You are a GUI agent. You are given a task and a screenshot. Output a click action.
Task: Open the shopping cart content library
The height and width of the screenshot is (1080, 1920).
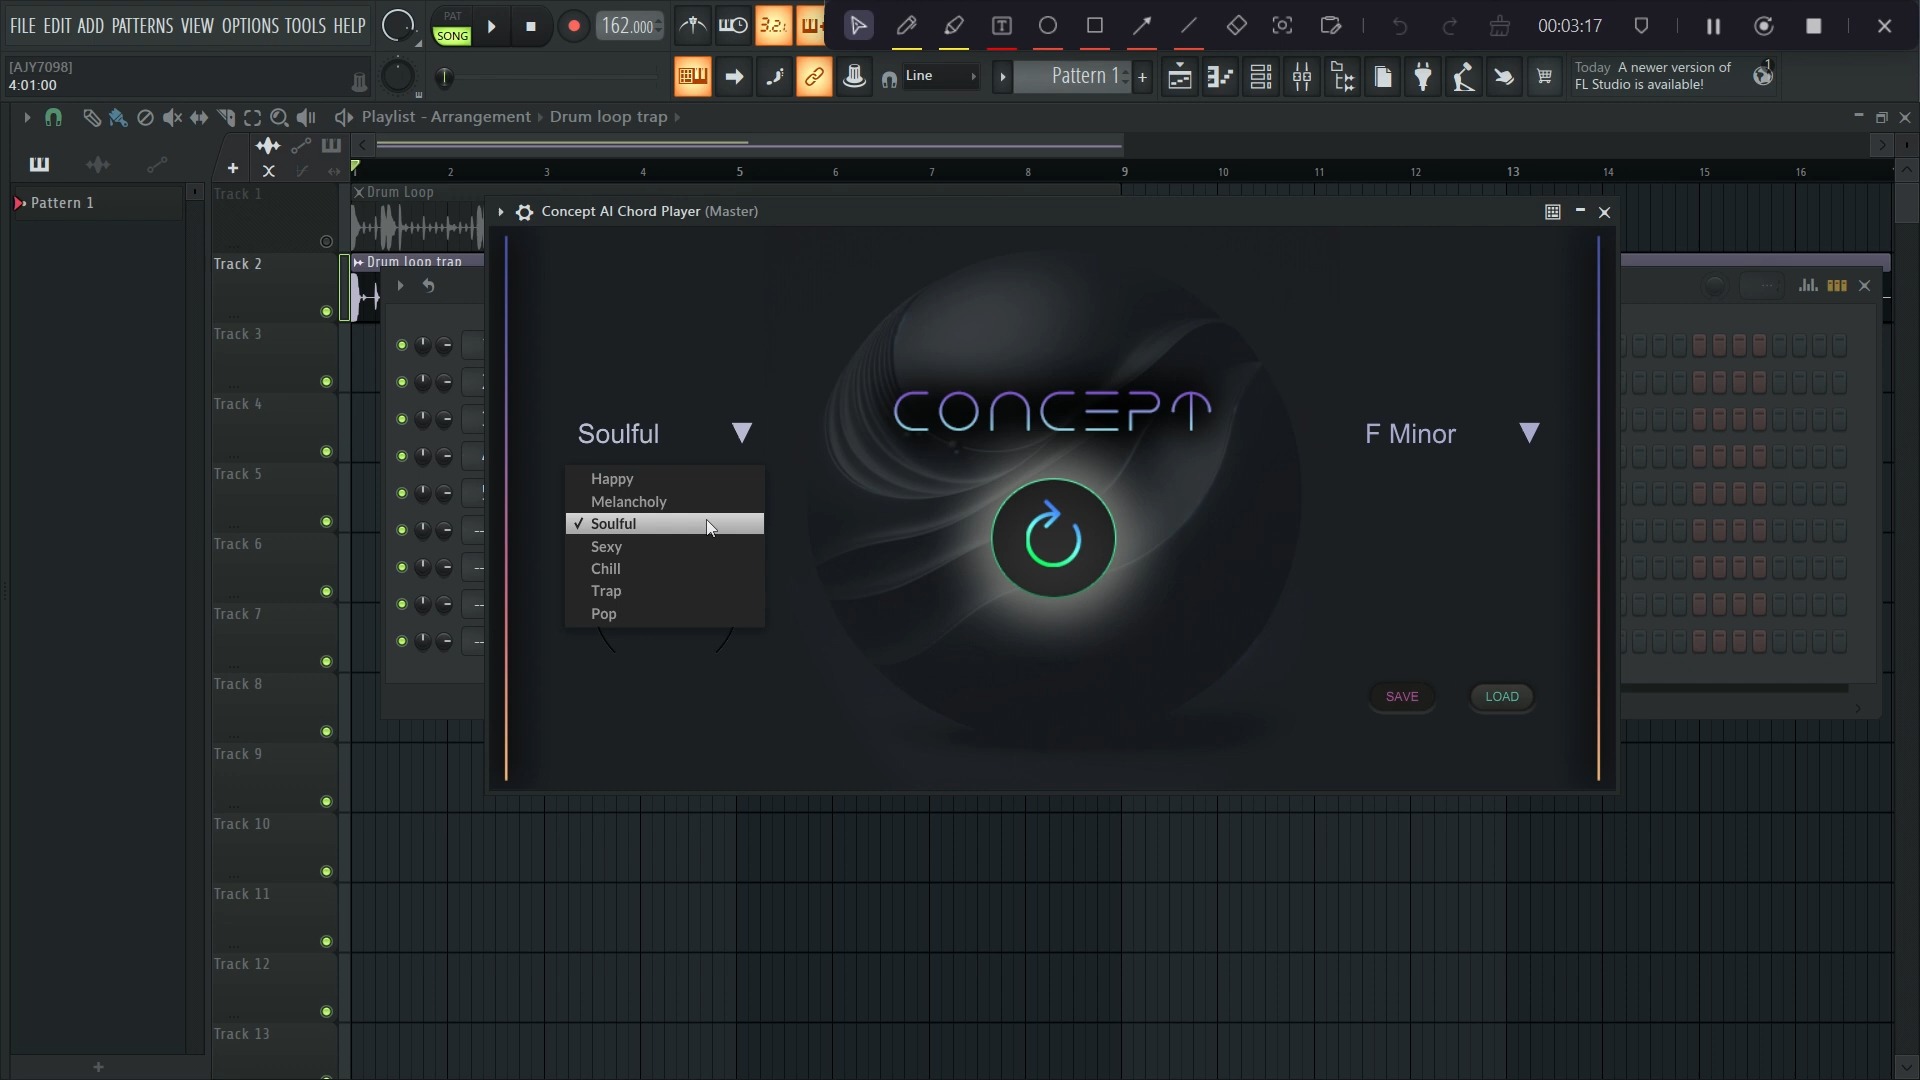1545,77
